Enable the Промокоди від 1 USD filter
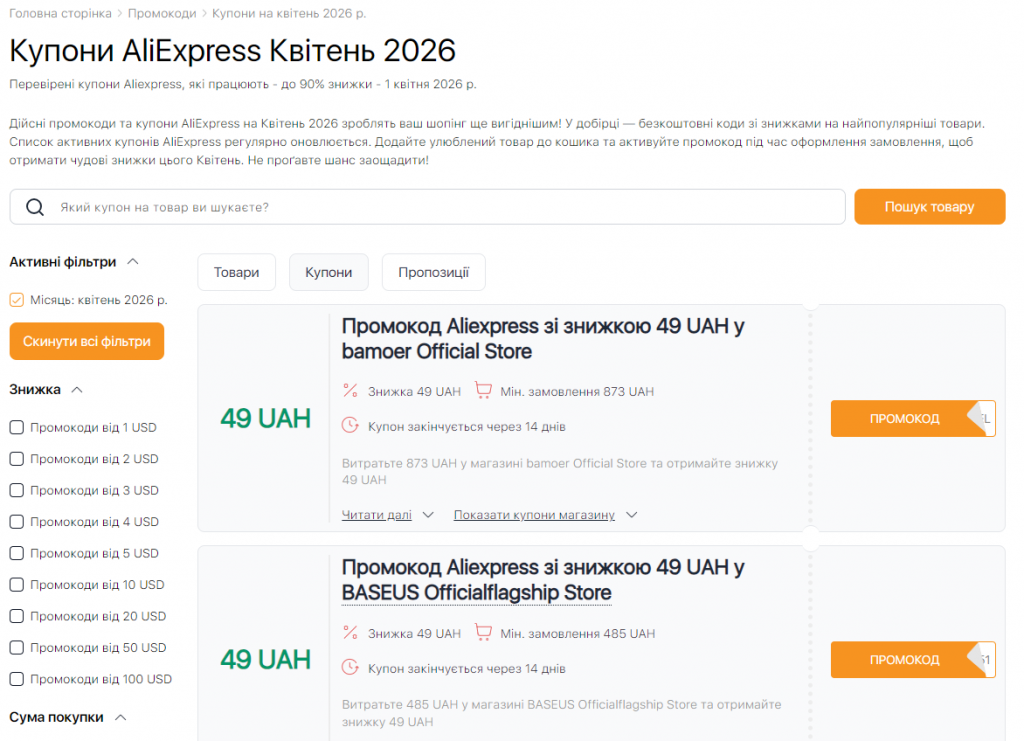Image resolution: width=1024 pixels, height=741 pixels. click(16, 427)
